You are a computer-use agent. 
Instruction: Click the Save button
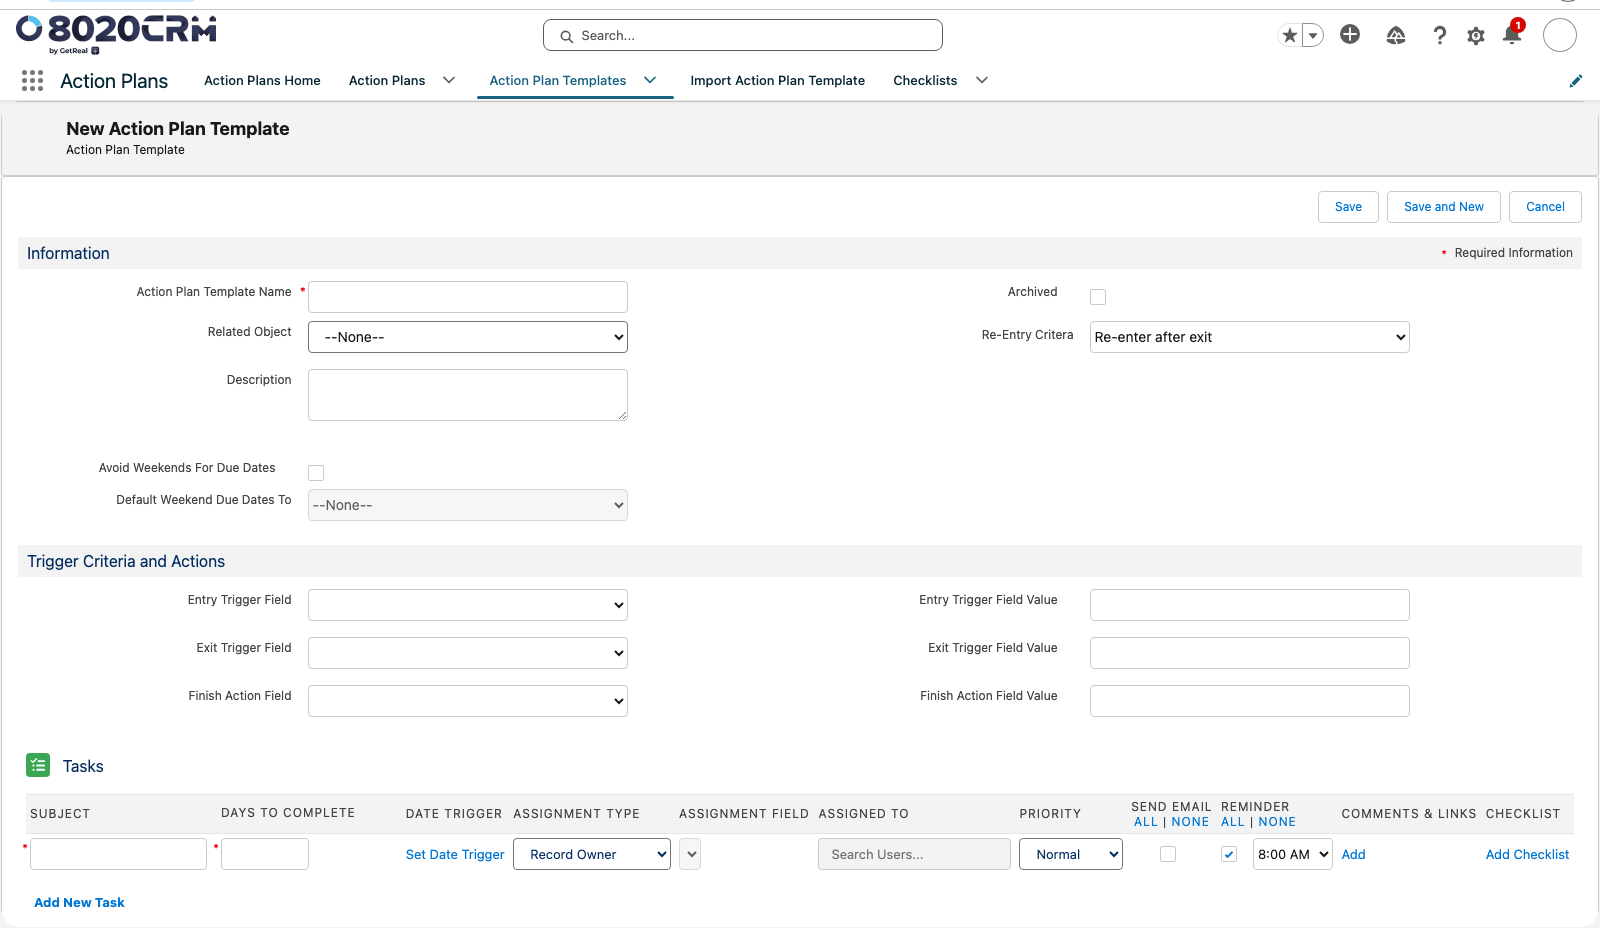click(x=1348, y=207)
